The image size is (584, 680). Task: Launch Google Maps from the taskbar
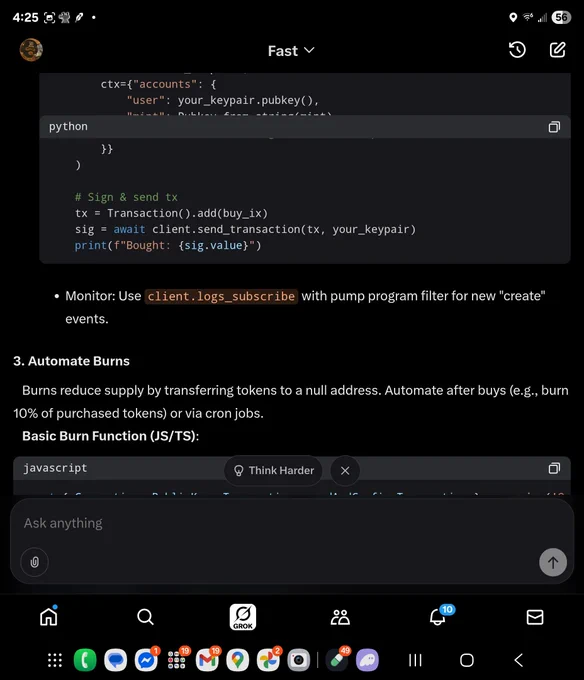(237, 660)
